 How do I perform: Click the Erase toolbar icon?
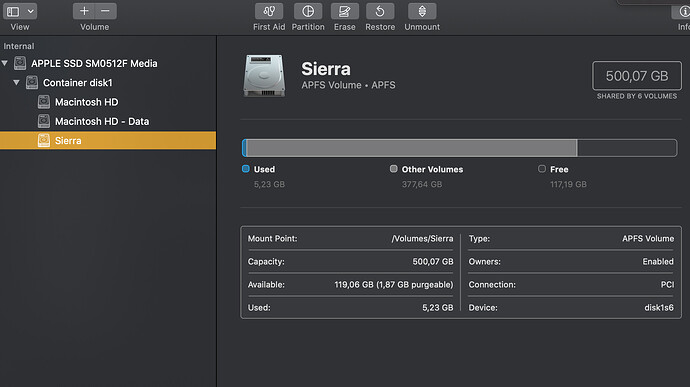(345, 11)
